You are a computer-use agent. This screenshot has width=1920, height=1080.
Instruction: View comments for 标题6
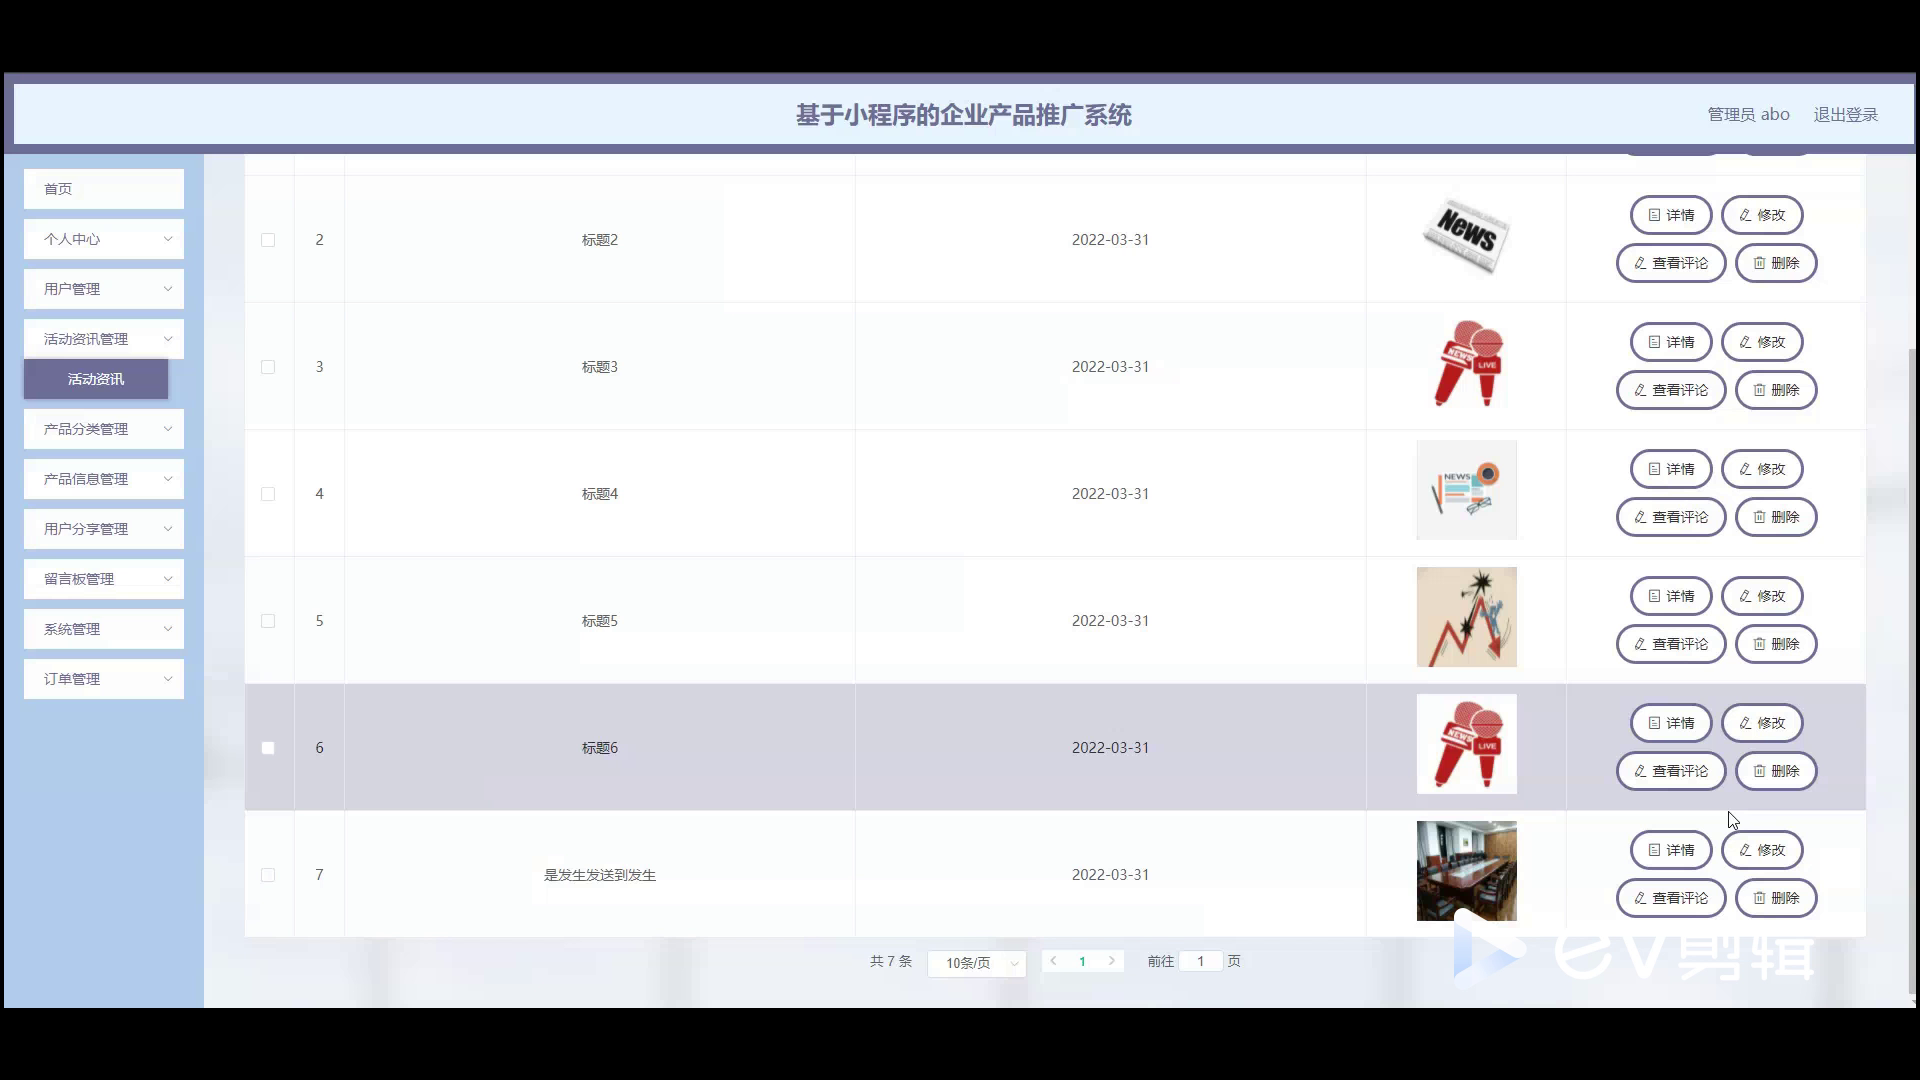1671,771
